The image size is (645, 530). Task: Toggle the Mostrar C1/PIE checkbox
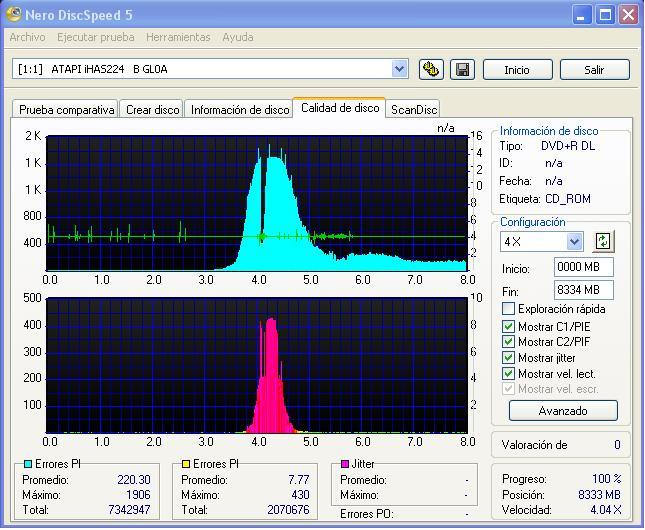point(508,326)
